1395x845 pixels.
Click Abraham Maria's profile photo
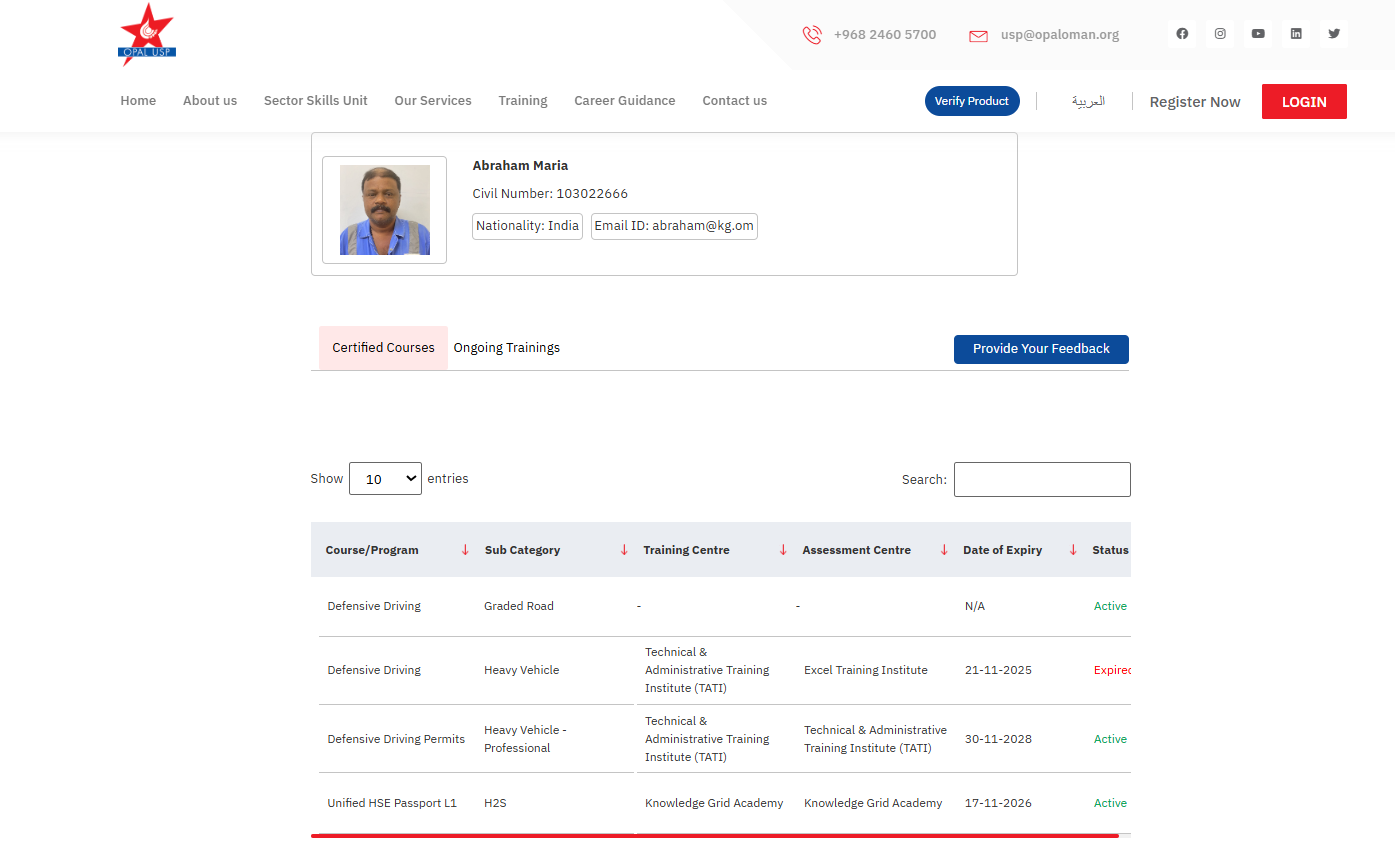click(x=385, y=210)
